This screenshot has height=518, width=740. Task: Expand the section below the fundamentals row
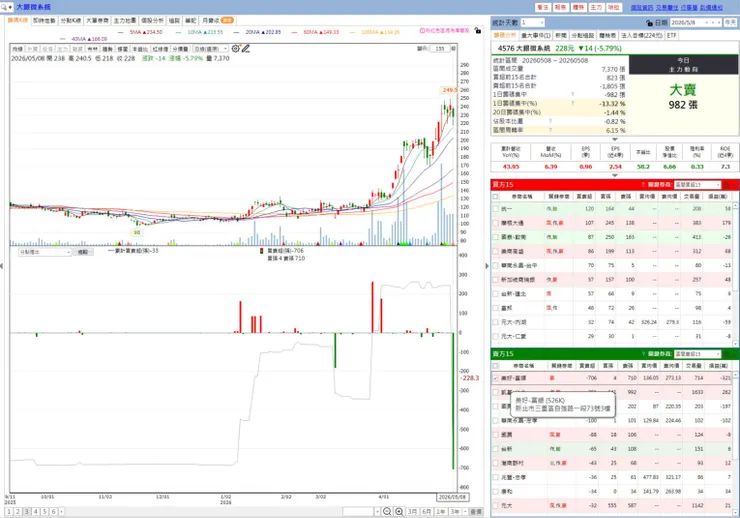(x=614, y=175)
